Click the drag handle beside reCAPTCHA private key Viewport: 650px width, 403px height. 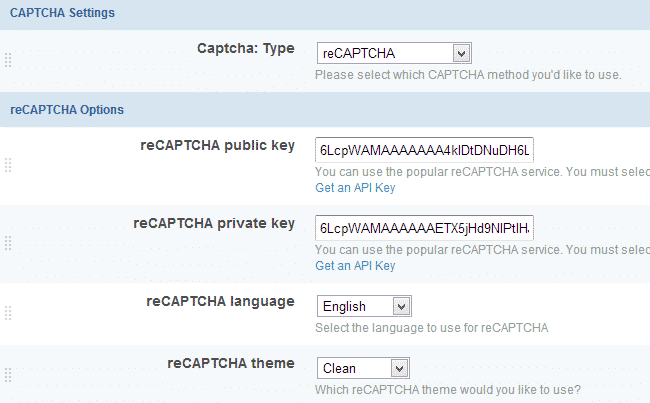pos(8,243)
